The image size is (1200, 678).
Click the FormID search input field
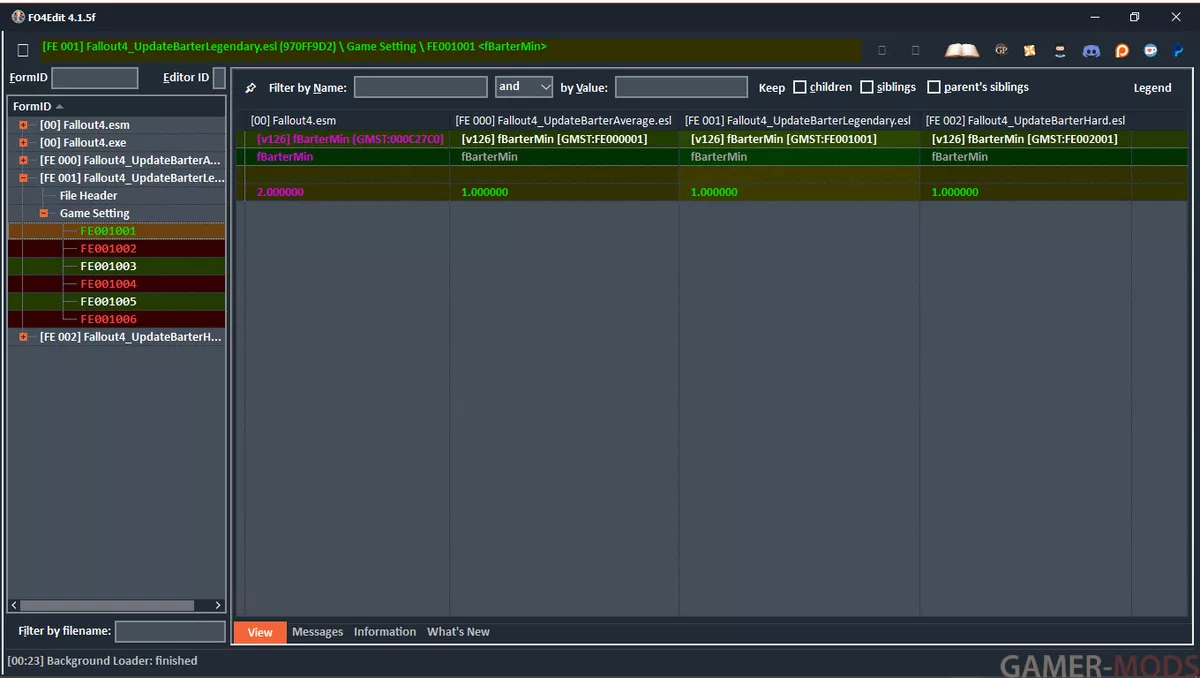(95, 78)
